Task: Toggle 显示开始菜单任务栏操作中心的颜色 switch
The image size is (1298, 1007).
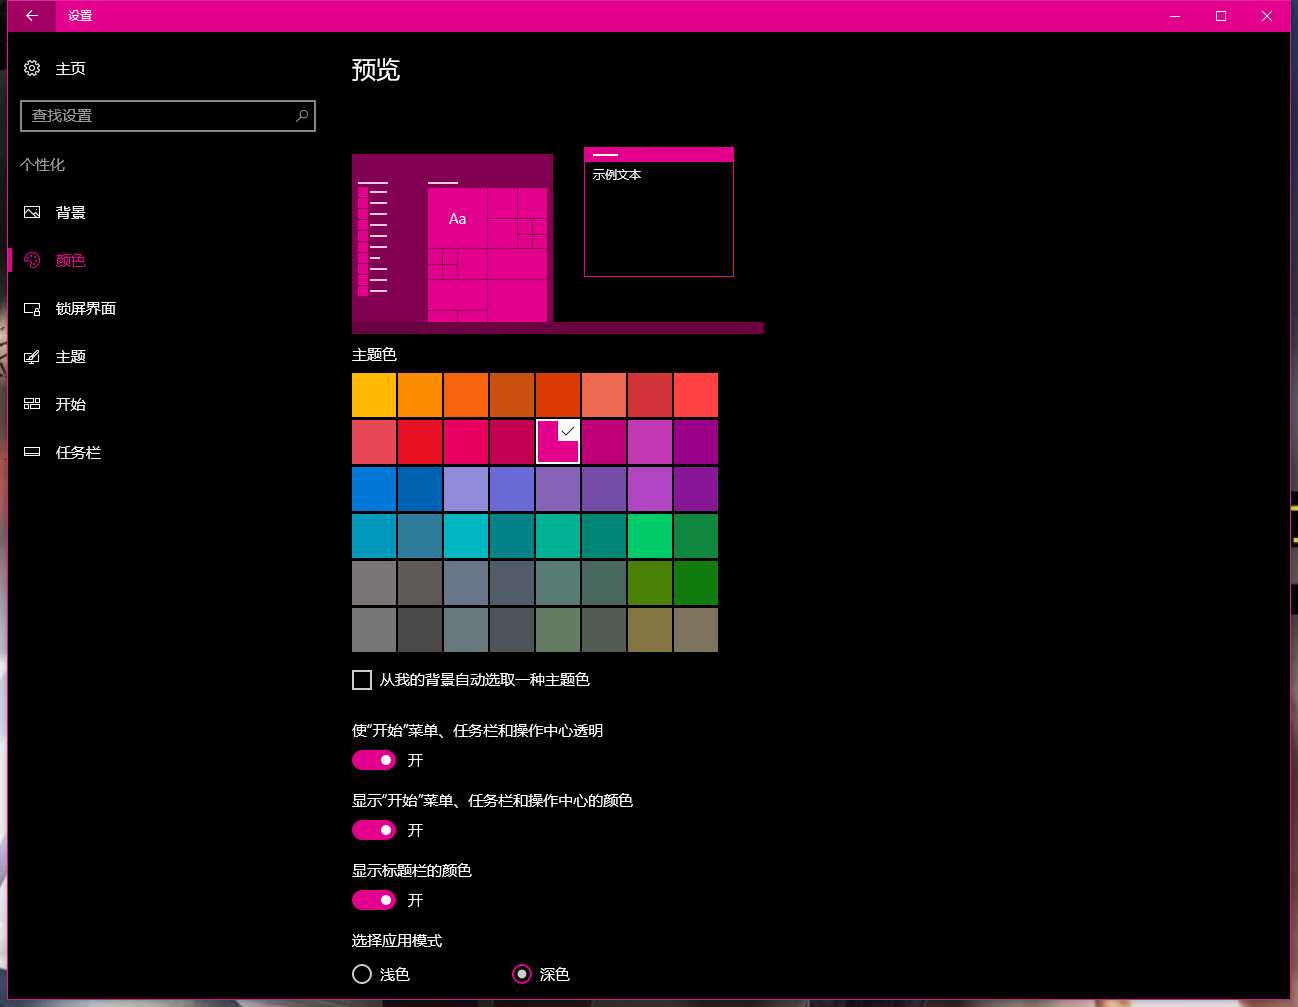Action: [374, 830]
